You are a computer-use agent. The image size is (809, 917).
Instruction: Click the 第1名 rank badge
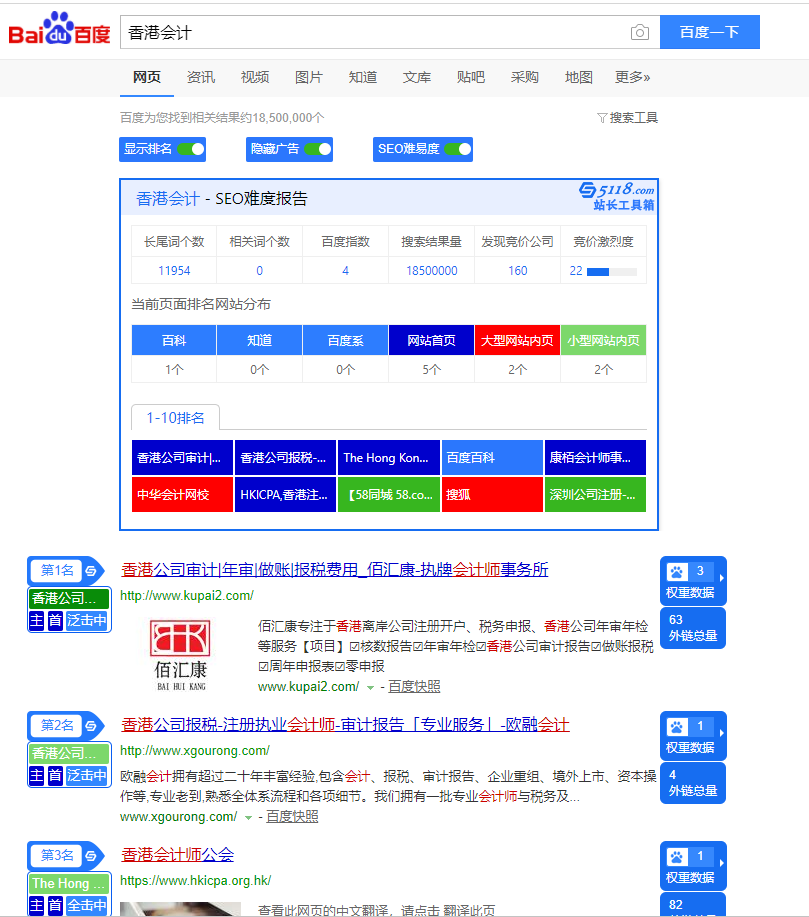(x=57, y=570)
